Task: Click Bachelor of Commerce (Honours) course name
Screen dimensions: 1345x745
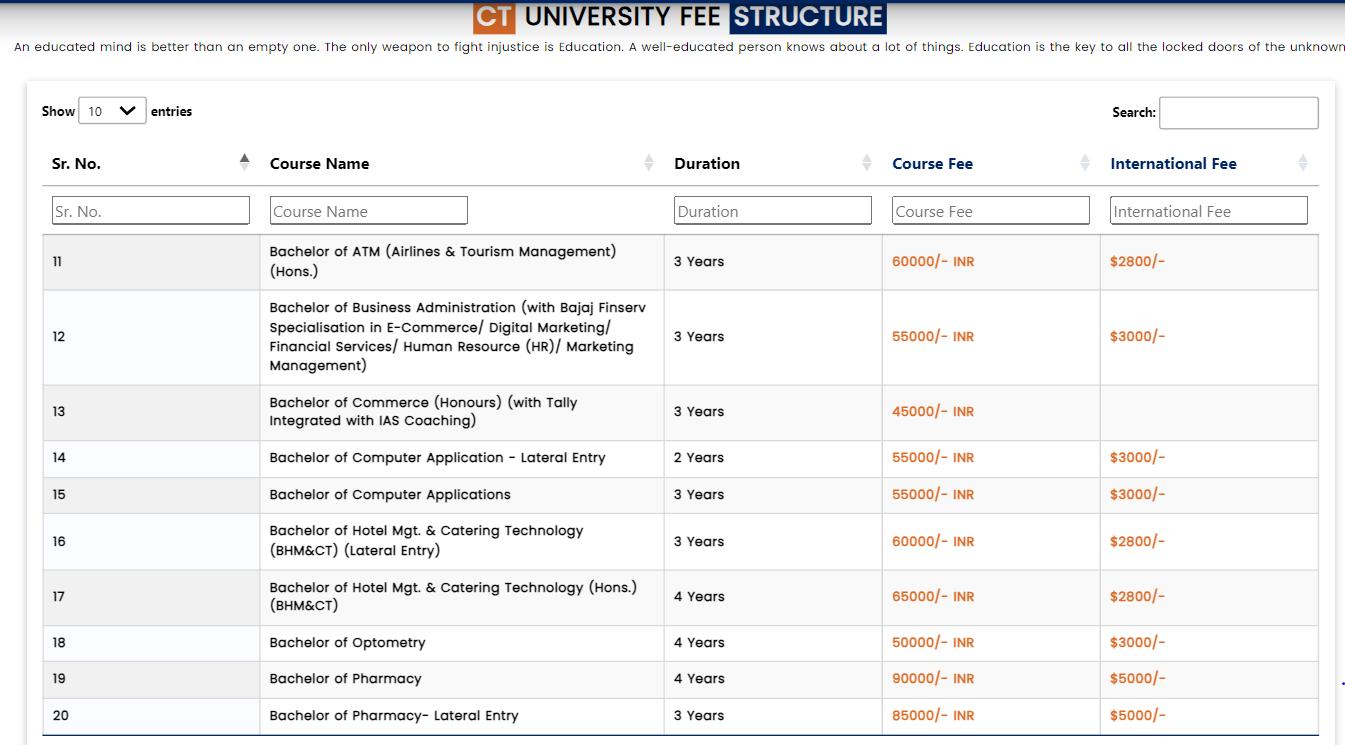Action: click(x=423, y=411)
